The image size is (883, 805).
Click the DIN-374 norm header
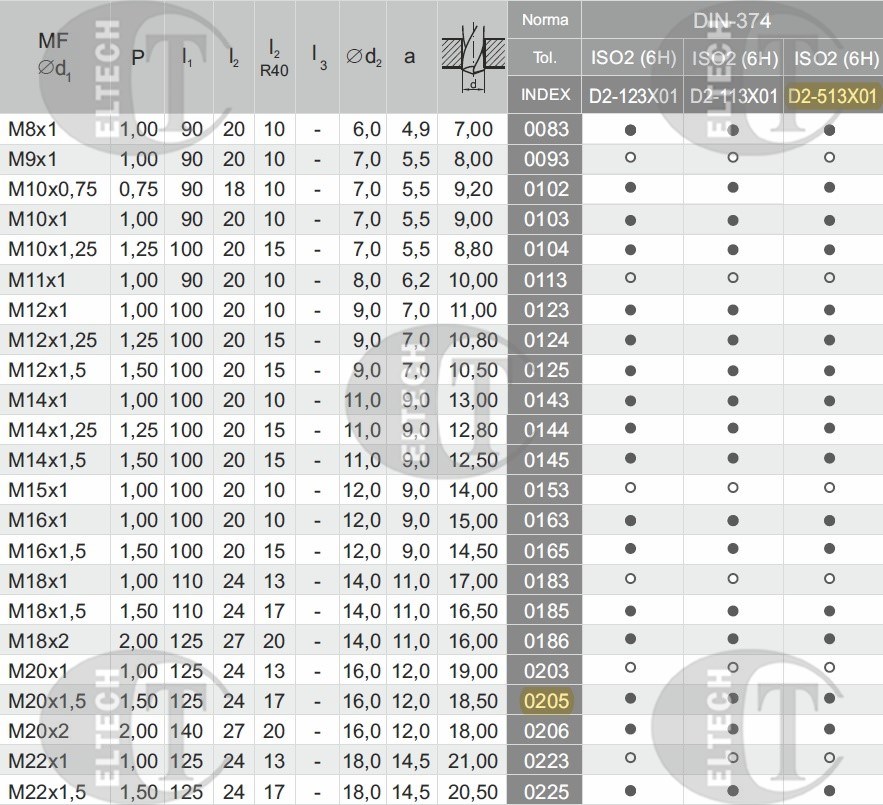731,20
